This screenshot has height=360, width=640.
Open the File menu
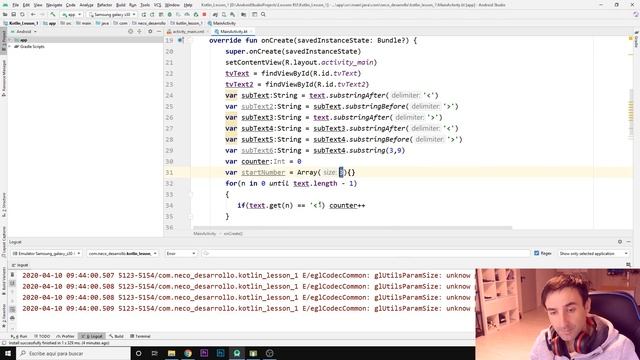pyautogui.click(x=16, y=5)
